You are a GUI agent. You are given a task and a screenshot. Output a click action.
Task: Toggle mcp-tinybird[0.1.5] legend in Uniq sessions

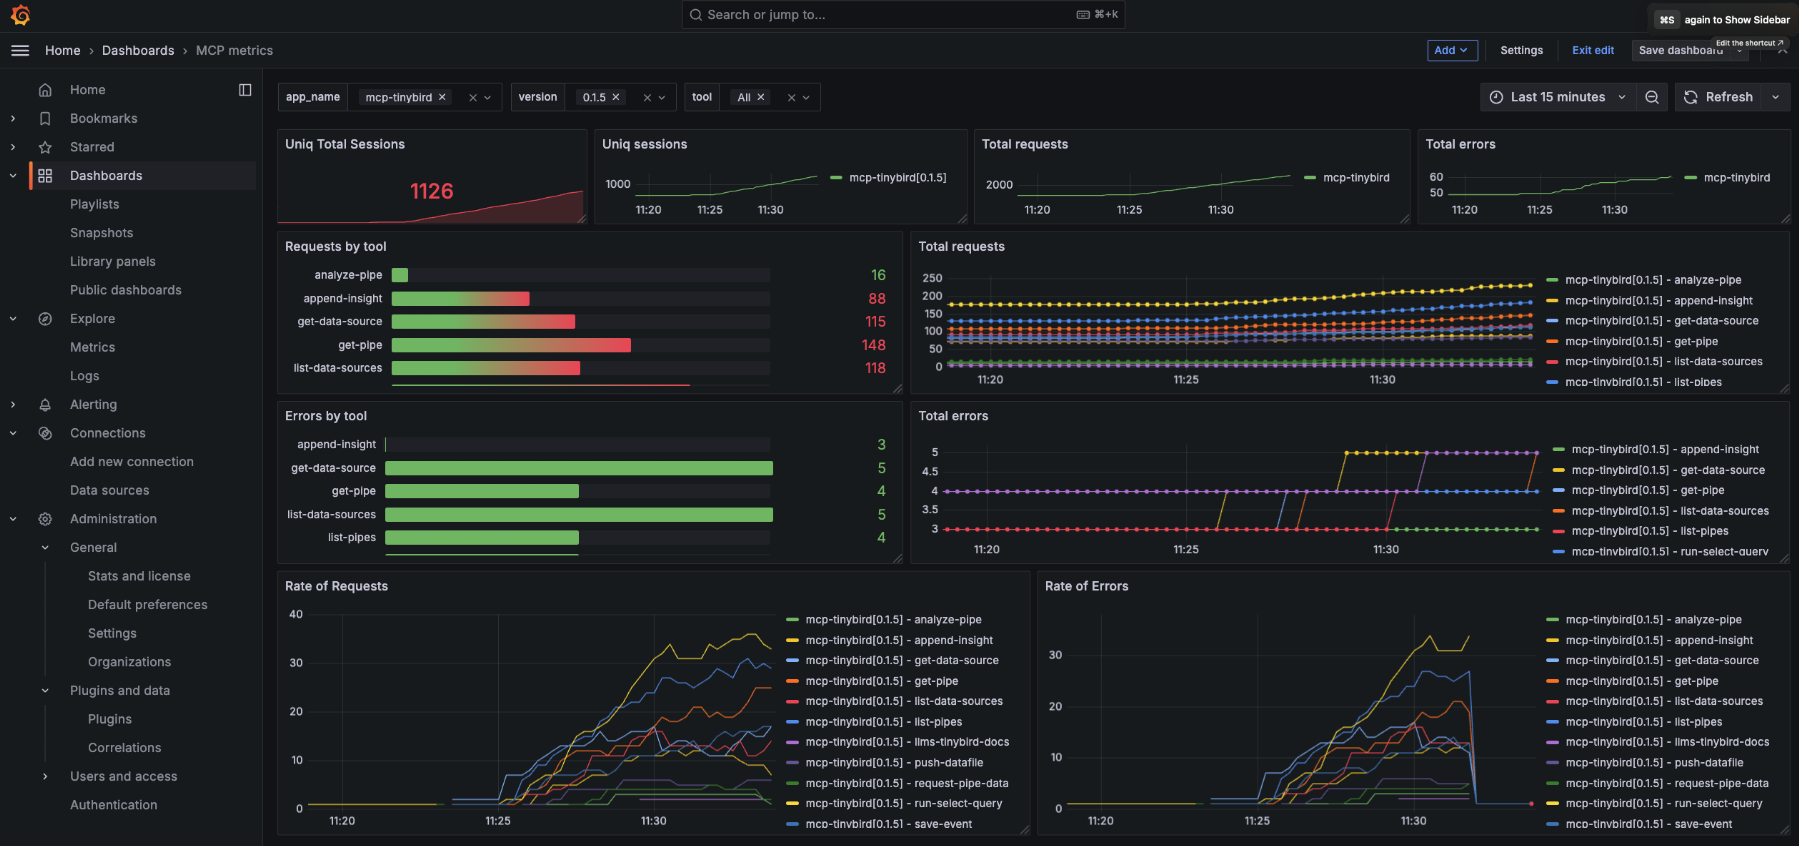tap(897, 178)
